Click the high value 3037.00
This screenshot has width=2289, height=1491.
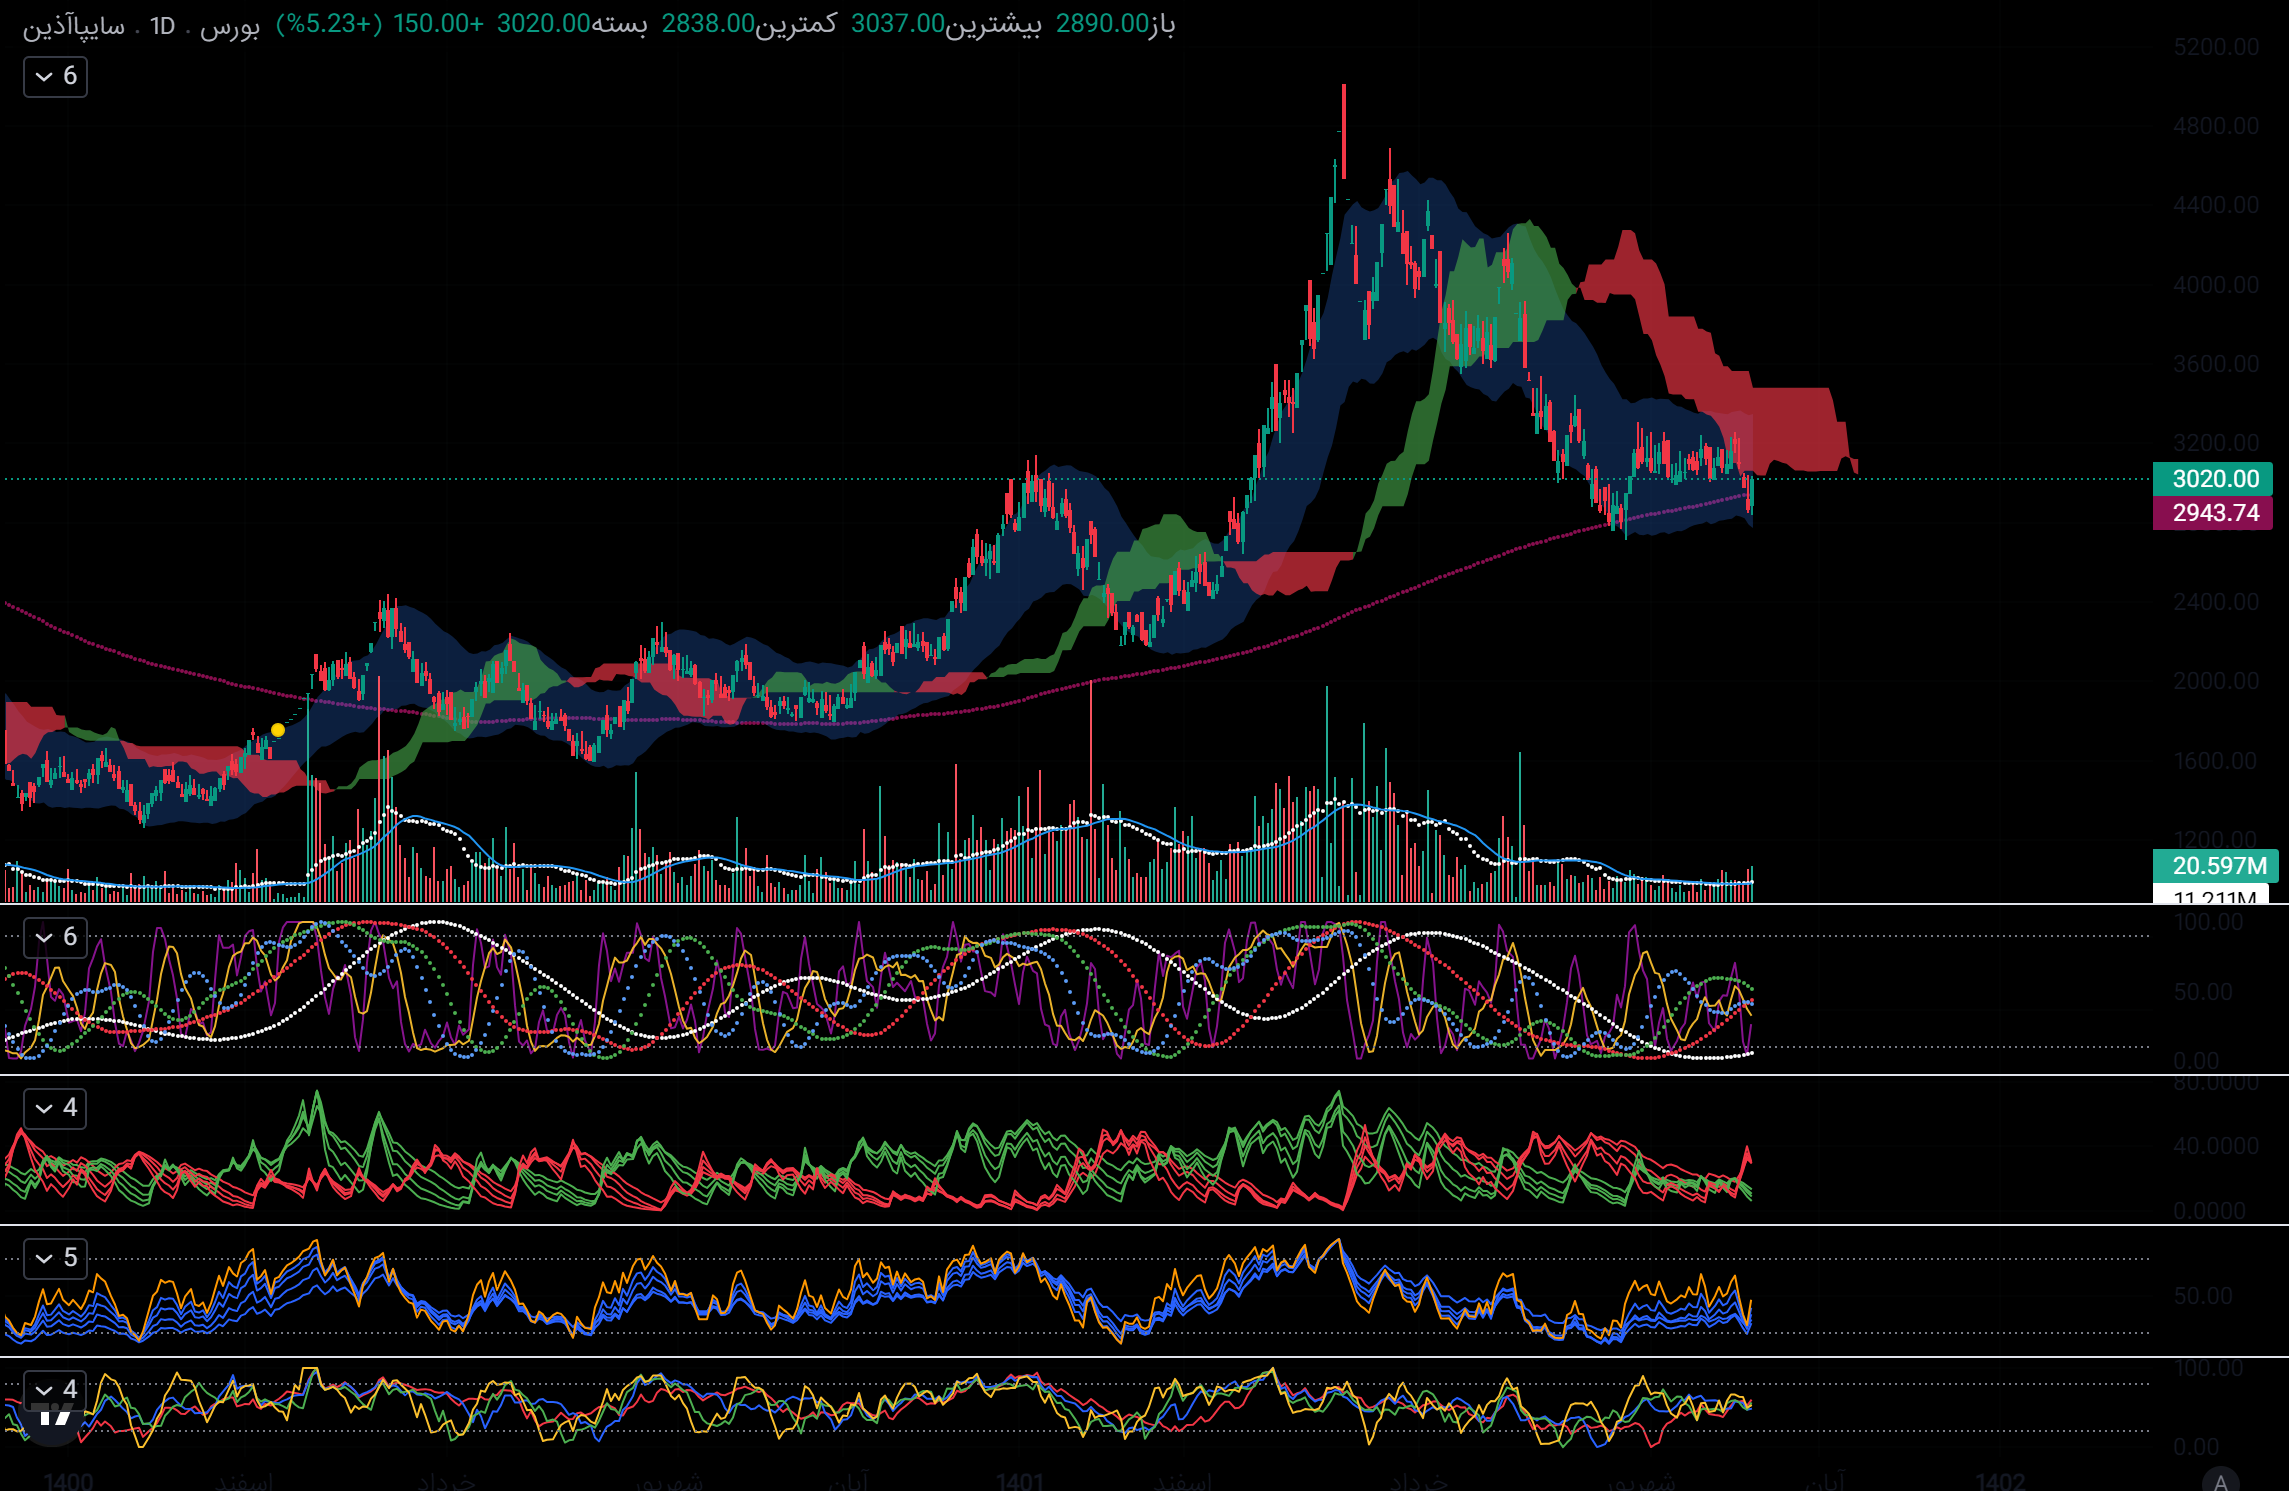point(897,23)
